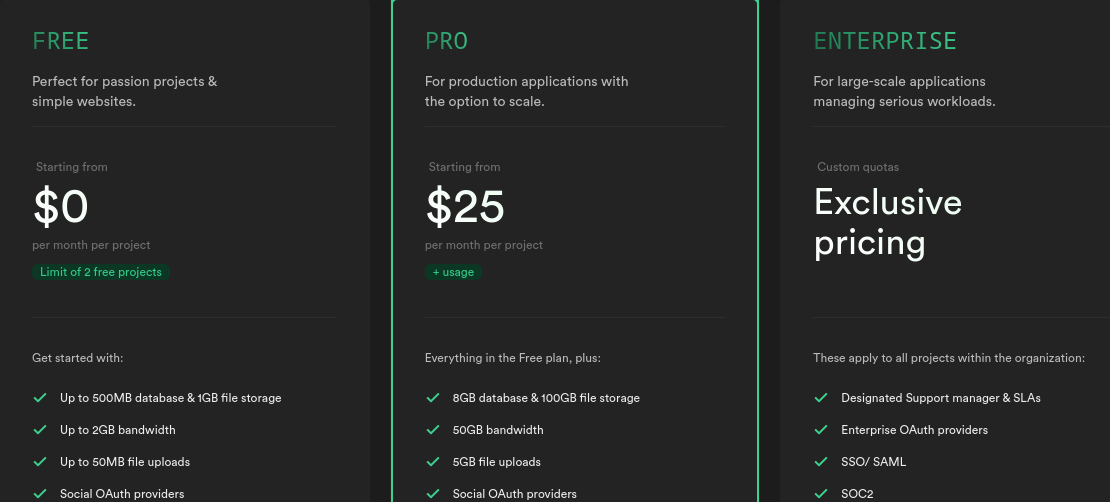Click the $0 price in Free plan

[x=61, y=206]
